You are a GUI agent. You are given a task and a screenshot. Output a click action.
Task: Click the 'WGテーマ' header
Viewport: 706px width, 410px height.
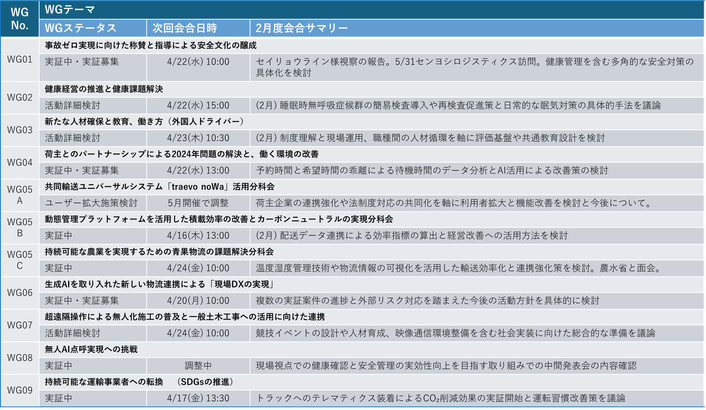pos(371,9)
